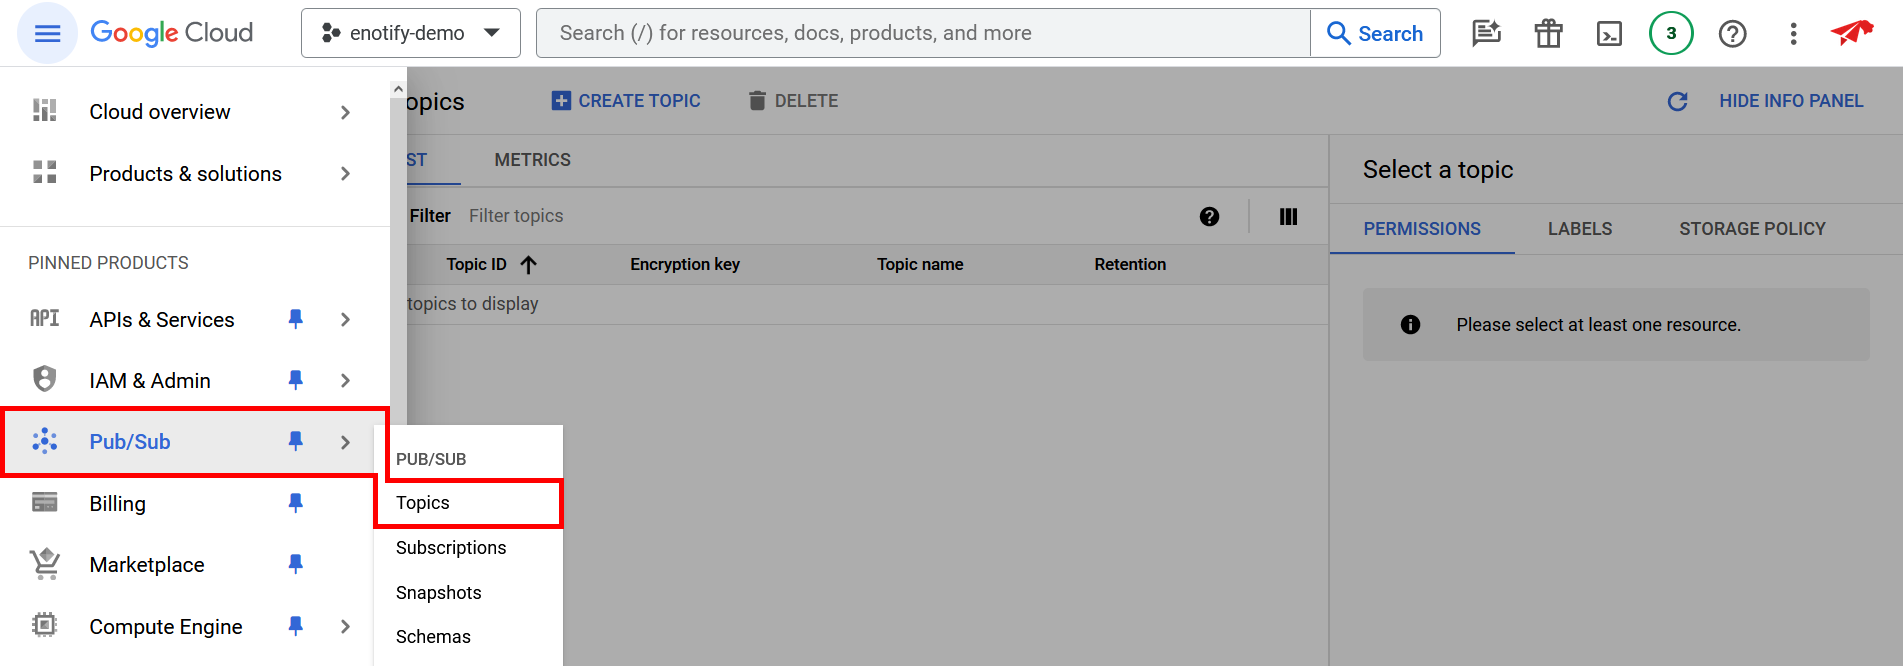Open the main navigation hamburger menu
The image size is (1903, 666).
(x=47, y=33)
